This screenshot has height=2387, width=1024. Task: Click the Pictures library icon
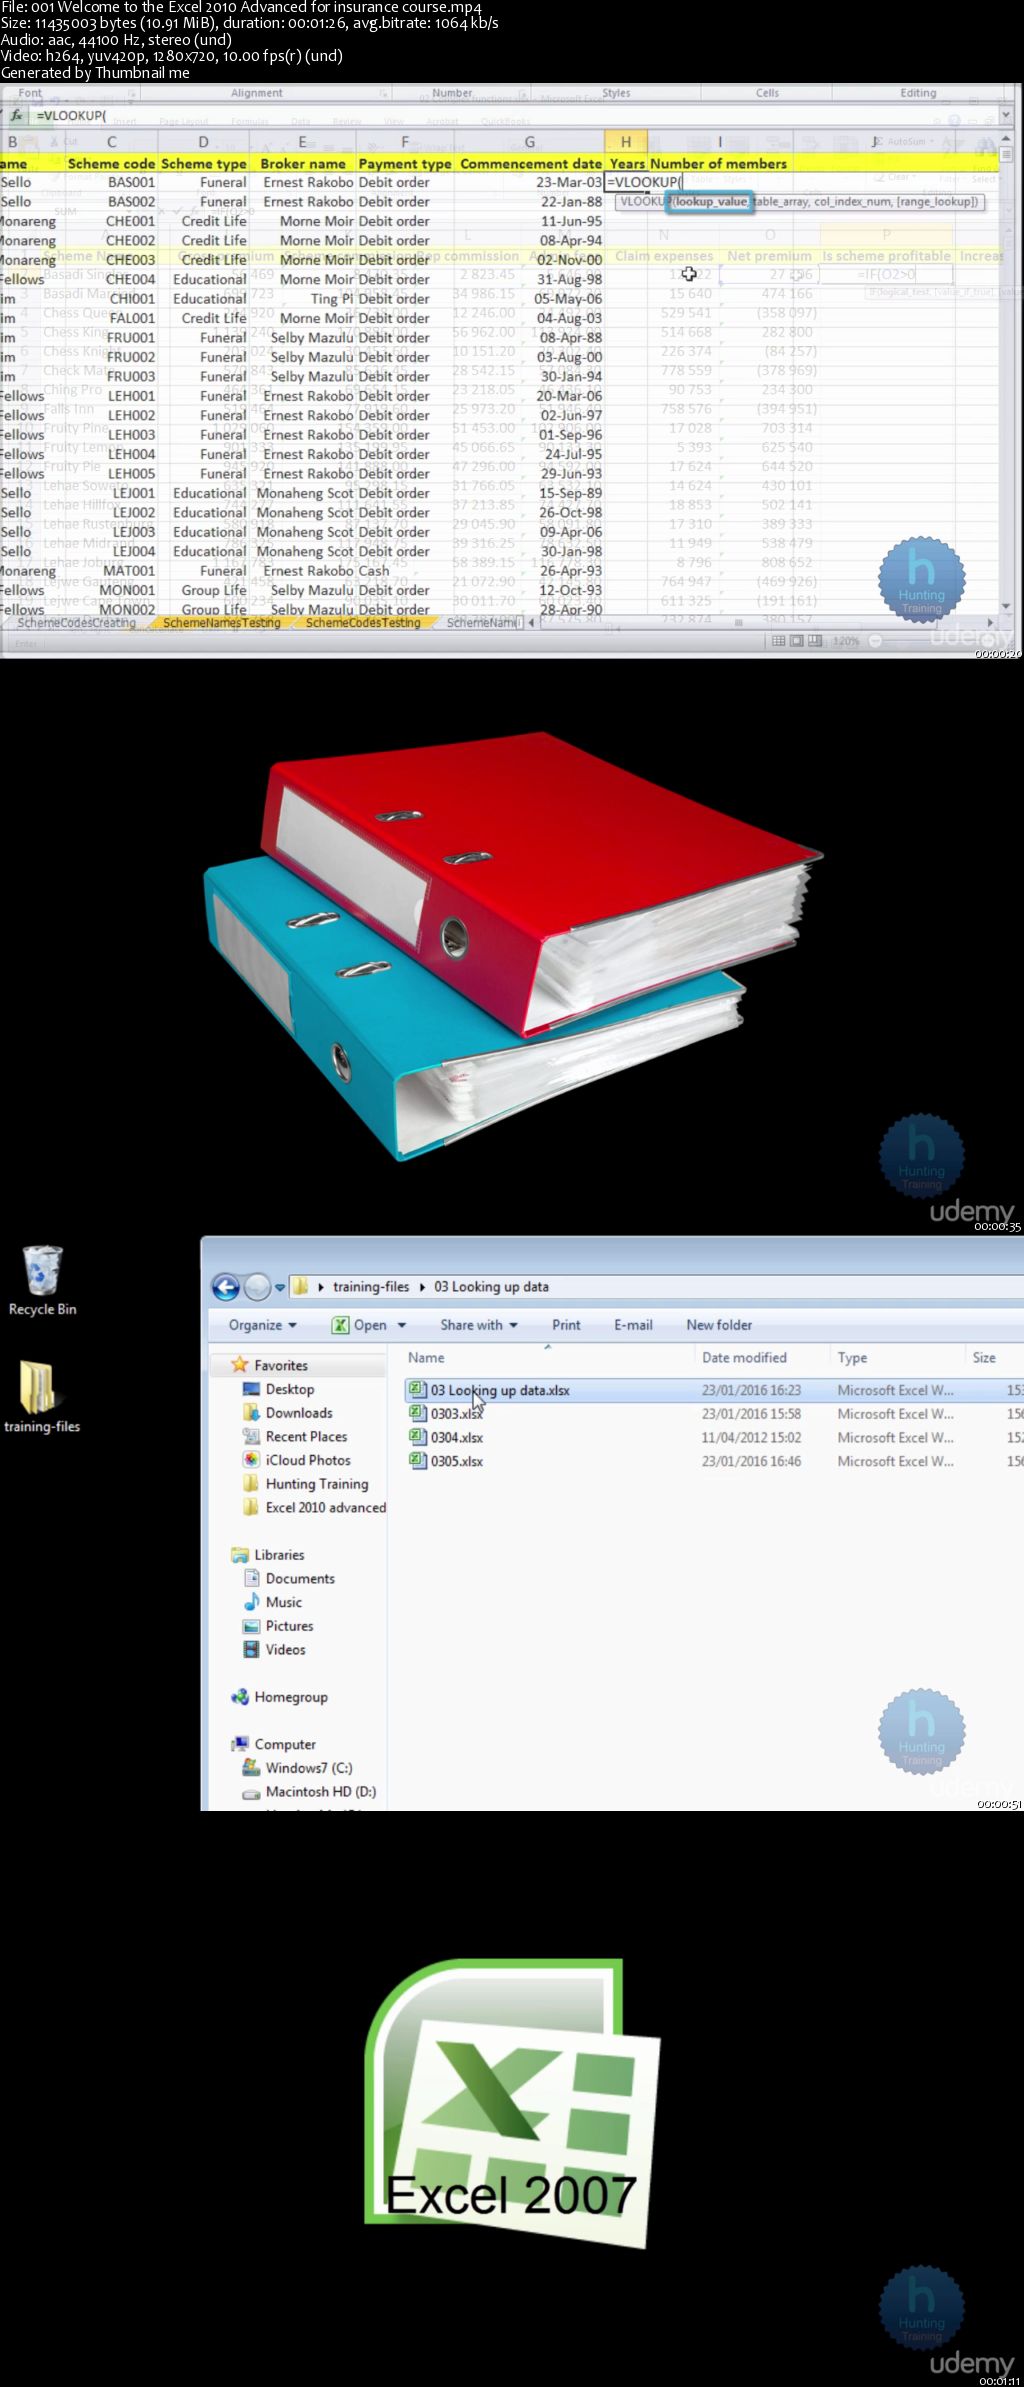252,1626
